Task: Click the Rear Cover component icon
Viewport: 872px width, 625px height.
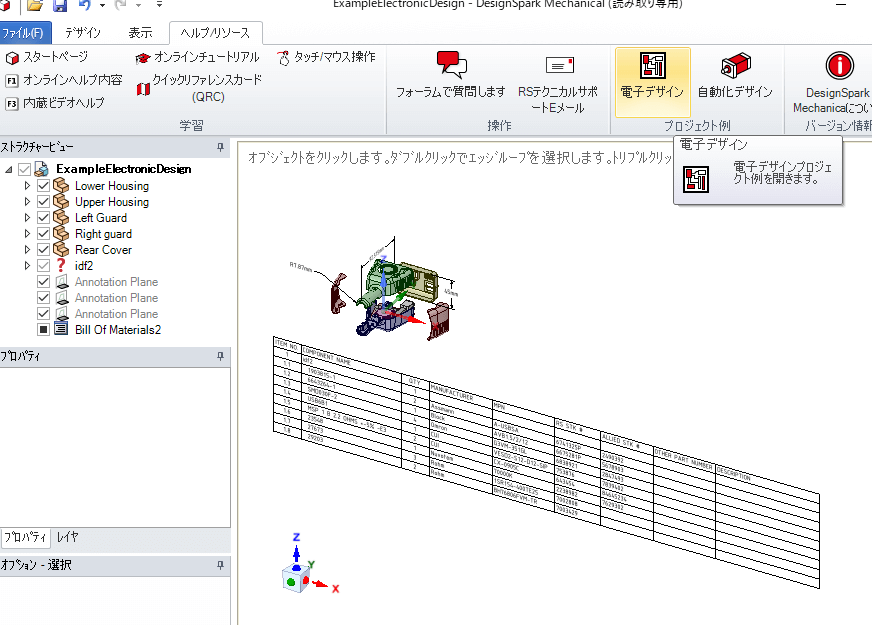Action: 61,250
